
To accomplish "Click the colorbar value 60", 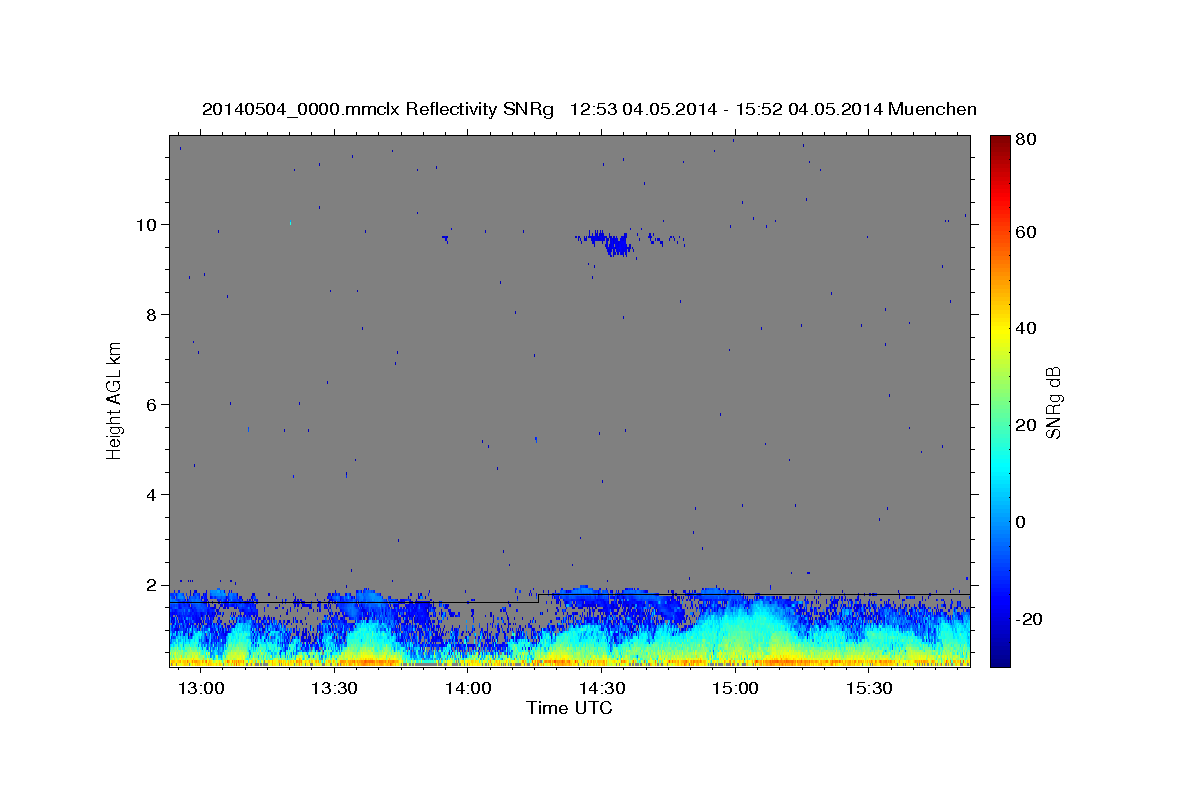I will (1024, 232).
